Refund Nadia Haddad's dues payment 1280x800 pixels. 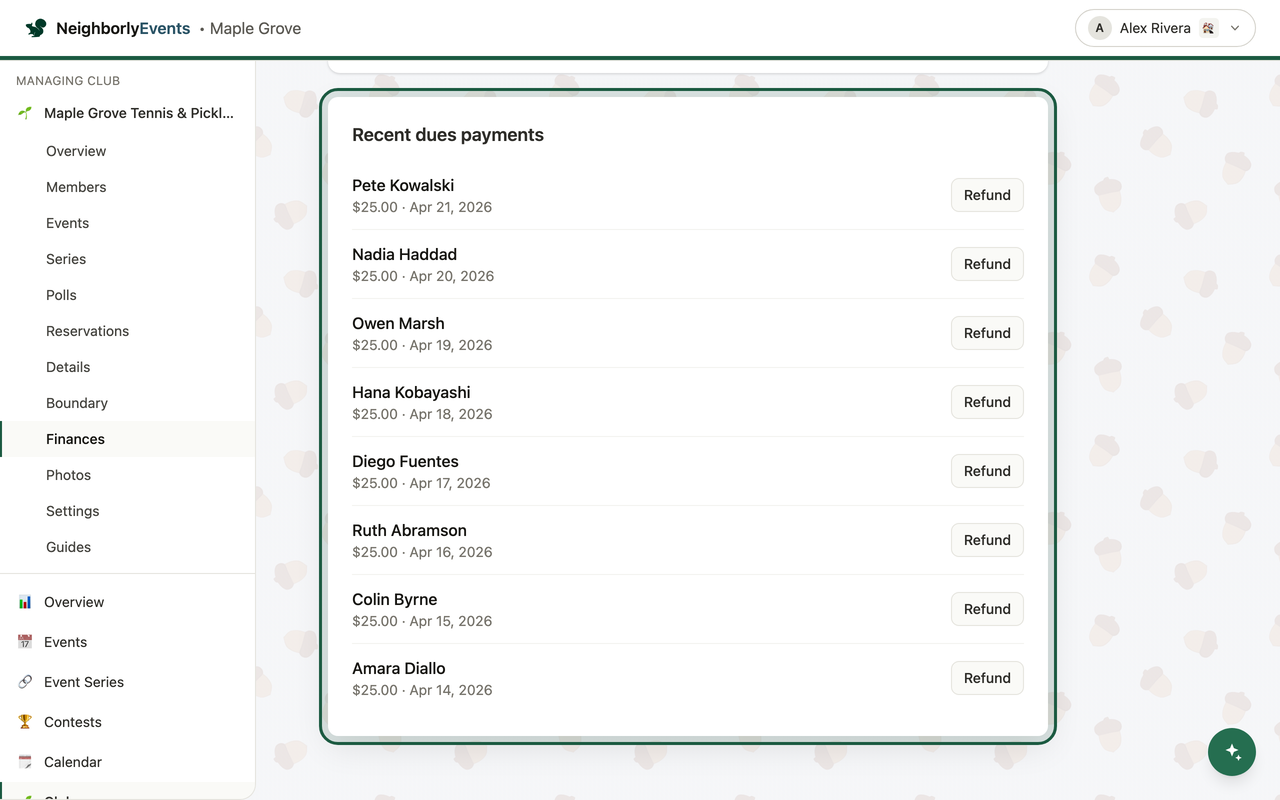pyautogui.click(x=987, y=264)
